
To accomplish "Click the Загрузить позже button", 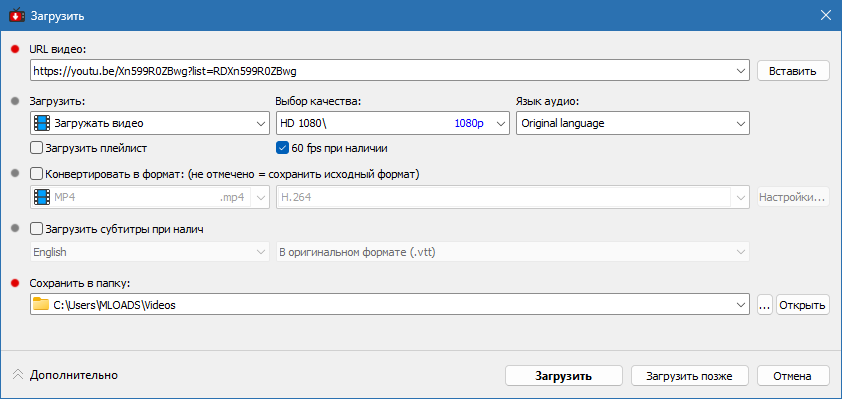I will [x=689, y=375].
